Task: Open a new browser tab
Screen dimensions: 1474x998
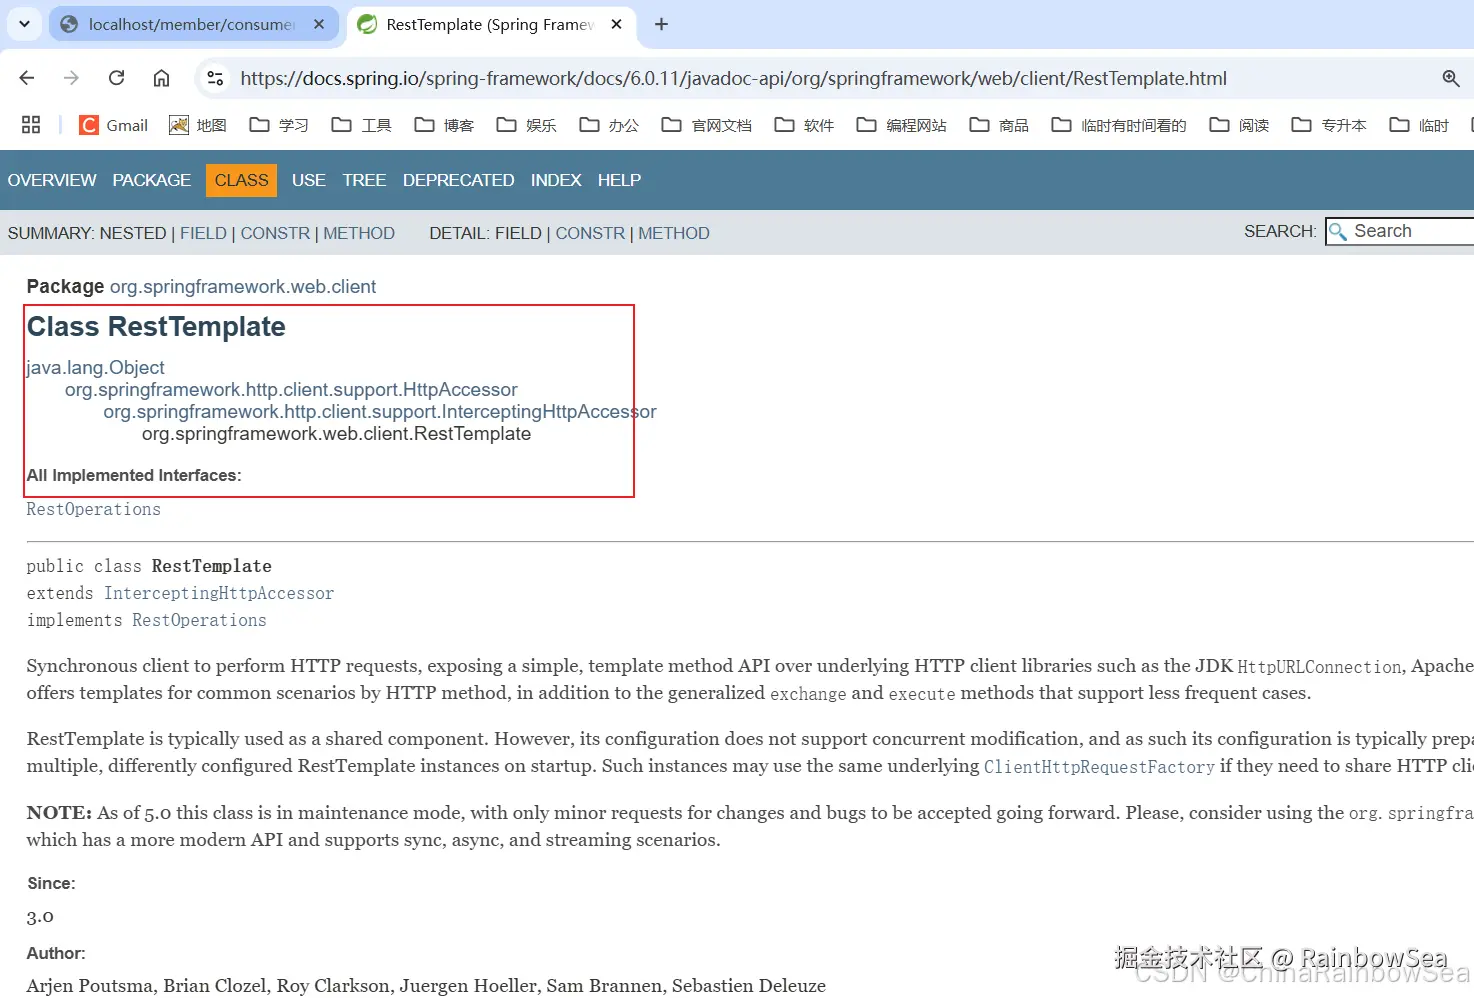Action: click(x=661, y=24)
